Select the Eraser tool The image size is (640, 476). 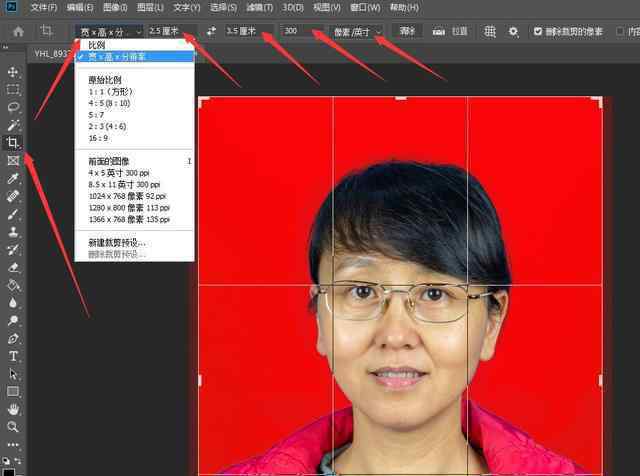click(13, 267)
